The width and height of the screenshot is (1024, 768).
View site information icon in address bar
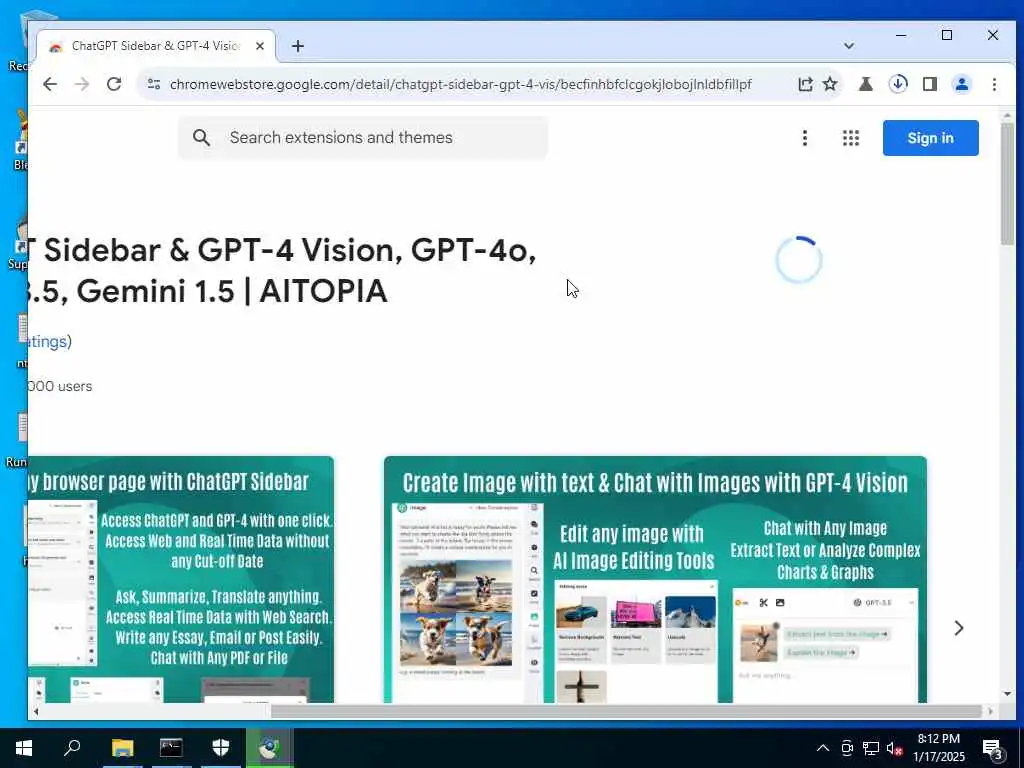154,84
